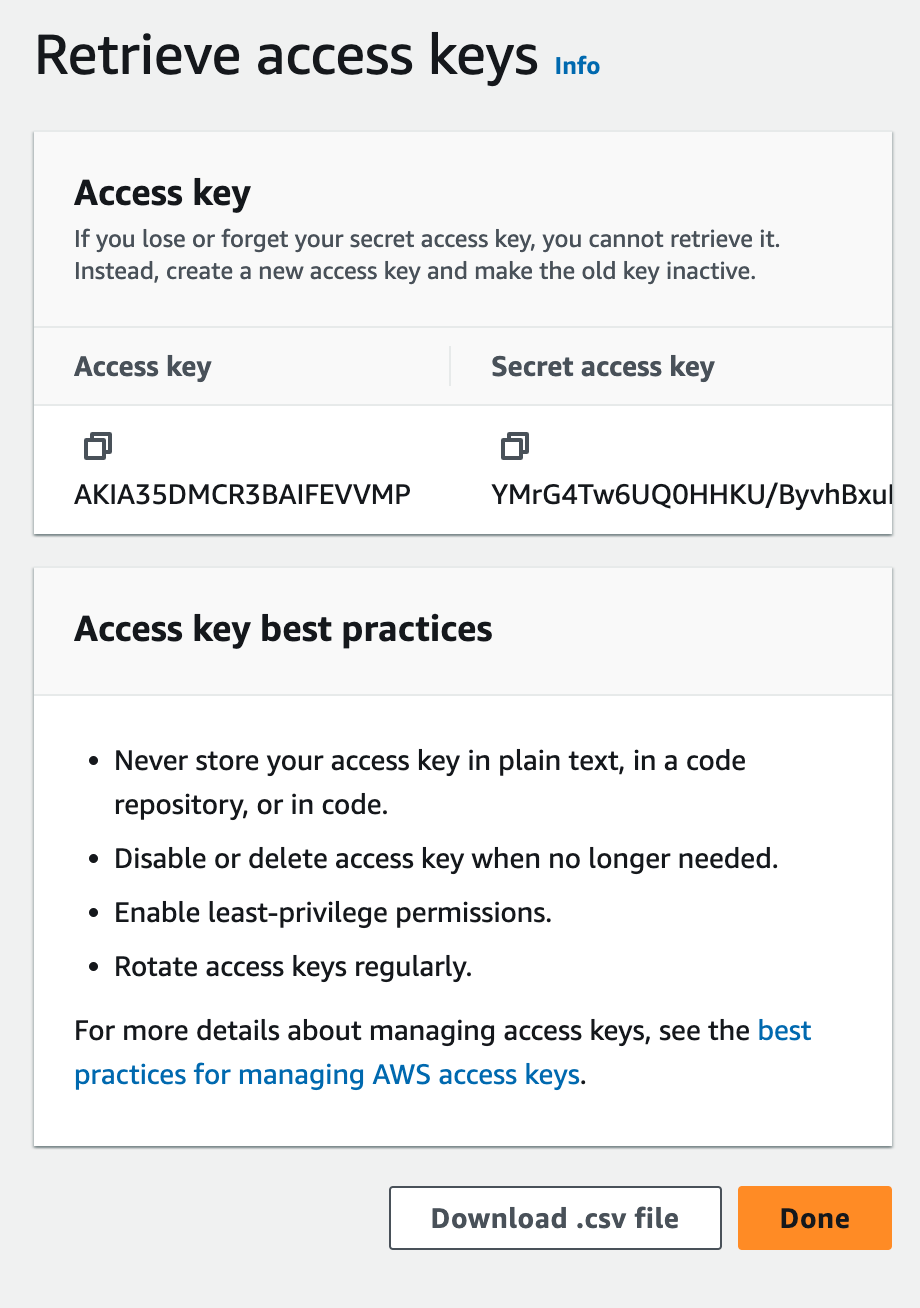
Task: Click the Access key column header
Action: click(143, 367)
